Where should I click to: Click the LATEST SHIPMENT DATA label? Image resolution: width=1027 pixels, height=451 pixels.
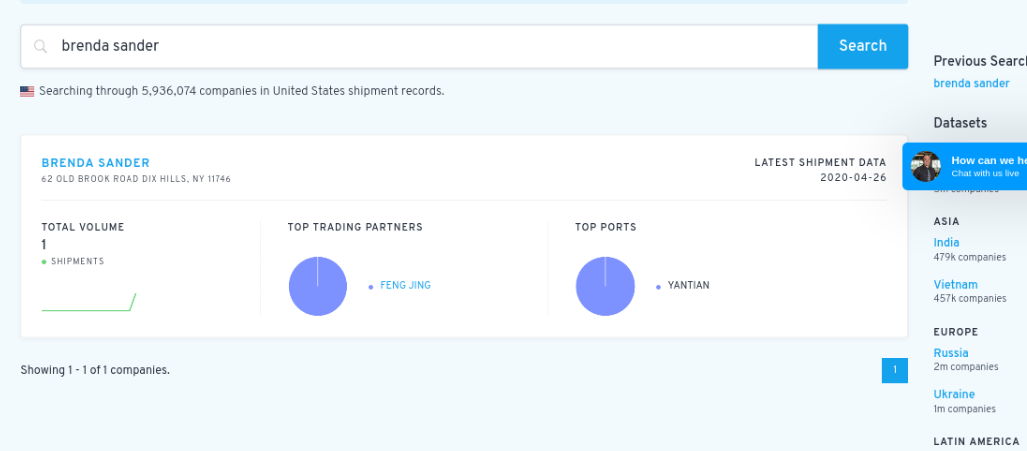(821, 162)
